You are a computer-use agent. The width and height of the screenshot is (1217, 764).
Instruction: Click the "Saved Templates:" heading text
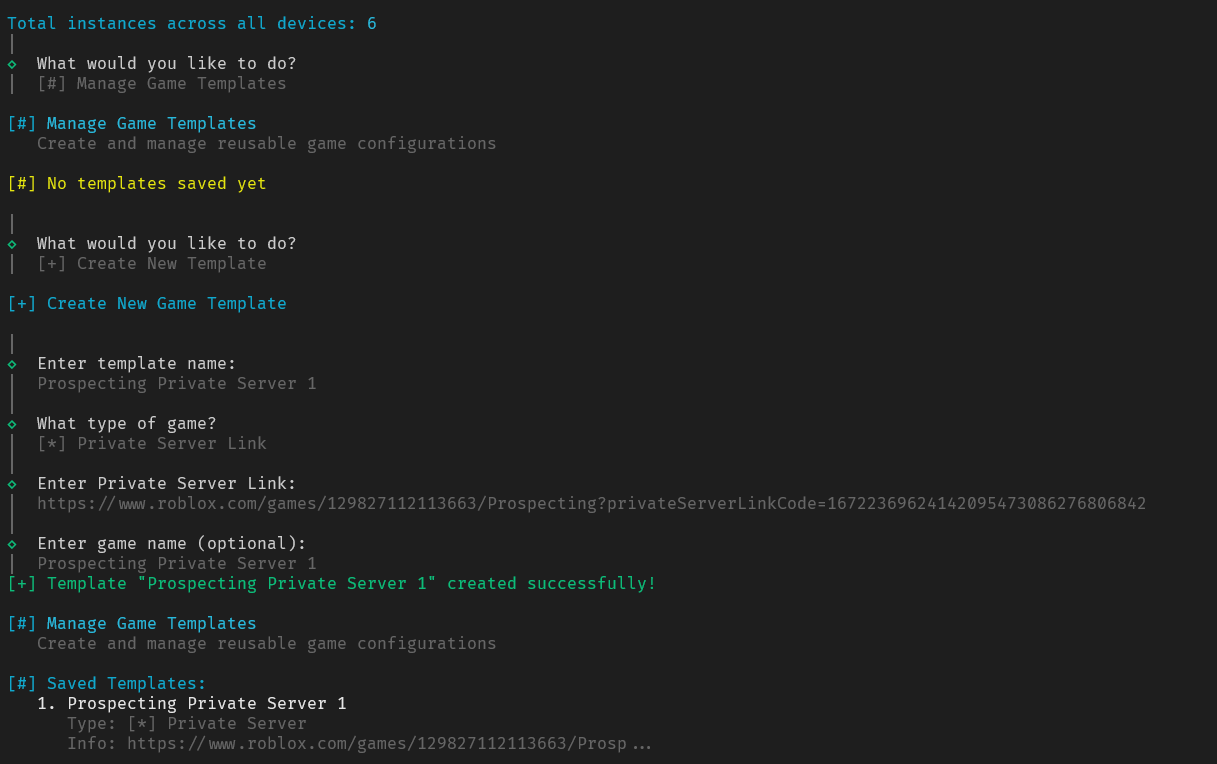point(127,684)
